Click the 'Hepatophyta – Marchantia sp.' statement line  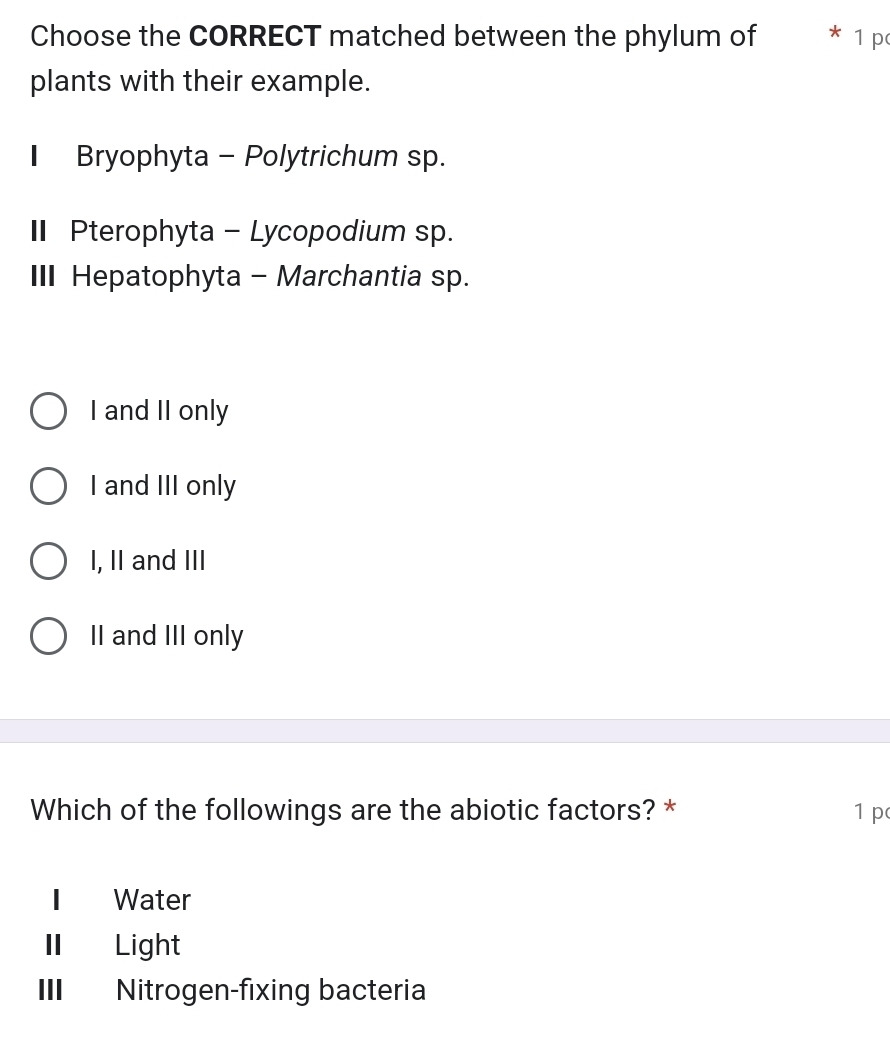[x=250, y=276]
